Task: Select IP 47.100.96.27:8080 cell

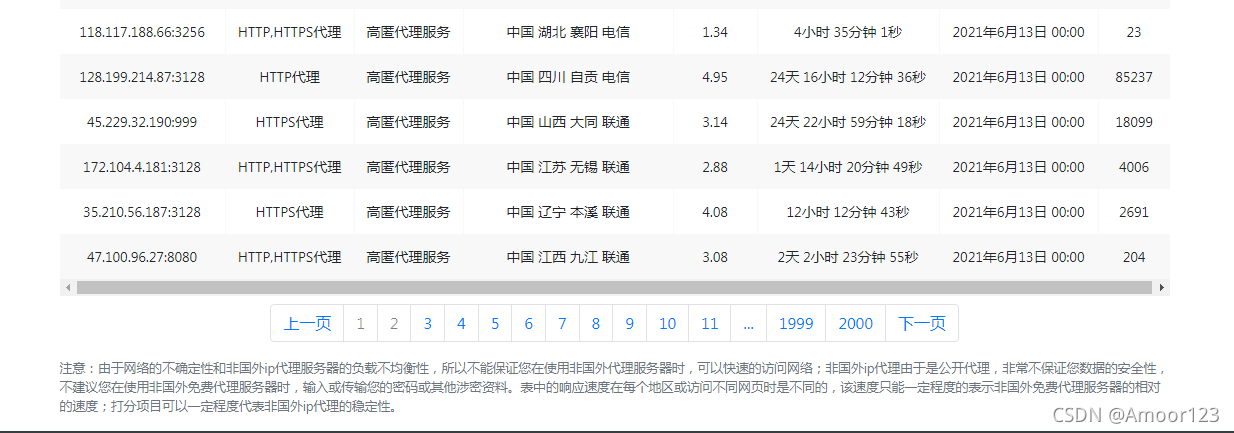Action: tap(142, 257)
